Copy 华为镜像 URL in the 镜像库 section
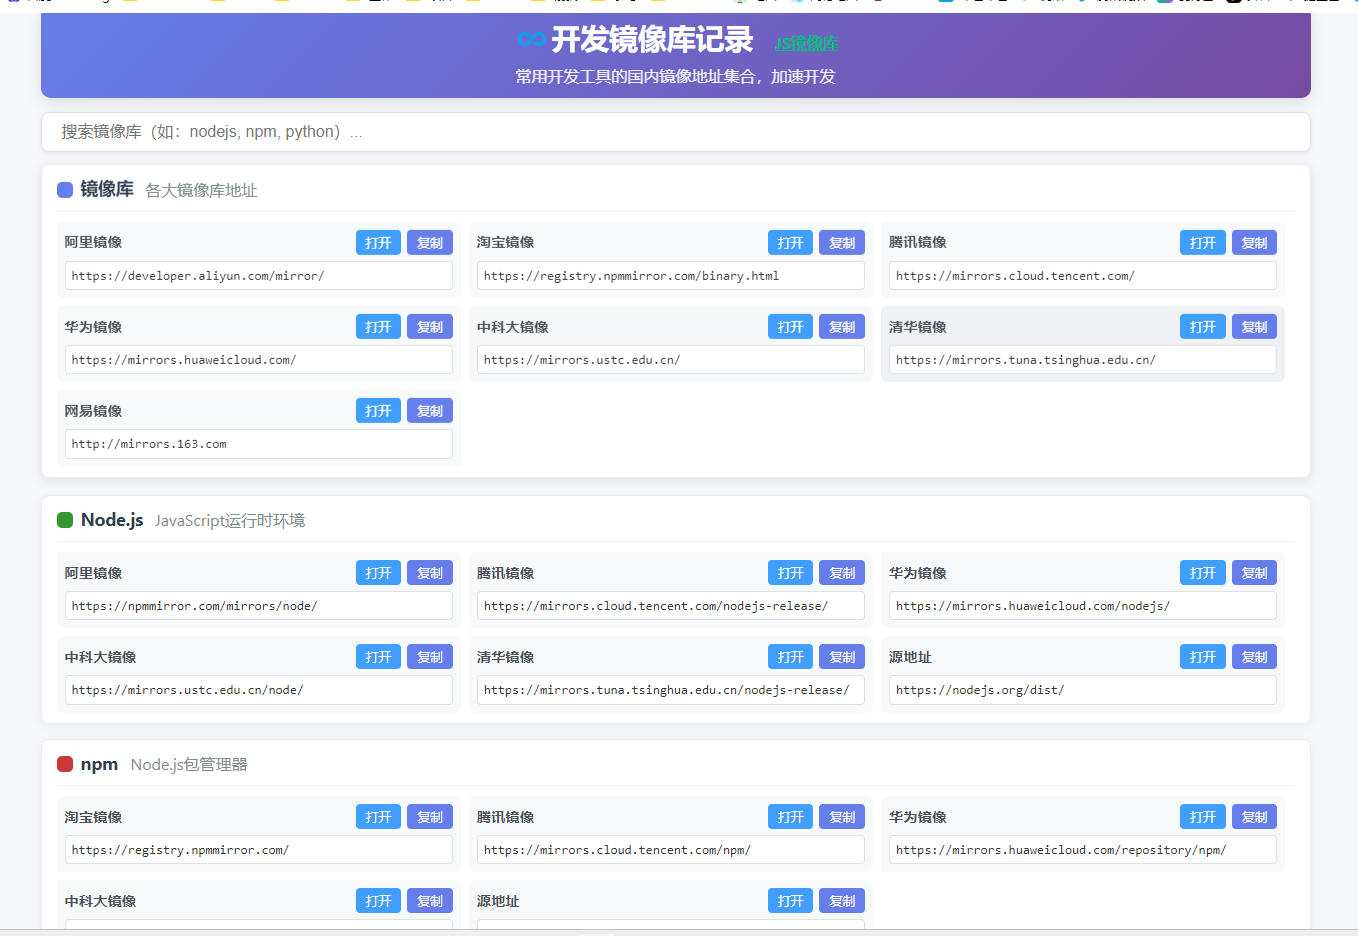 point(430,327)
